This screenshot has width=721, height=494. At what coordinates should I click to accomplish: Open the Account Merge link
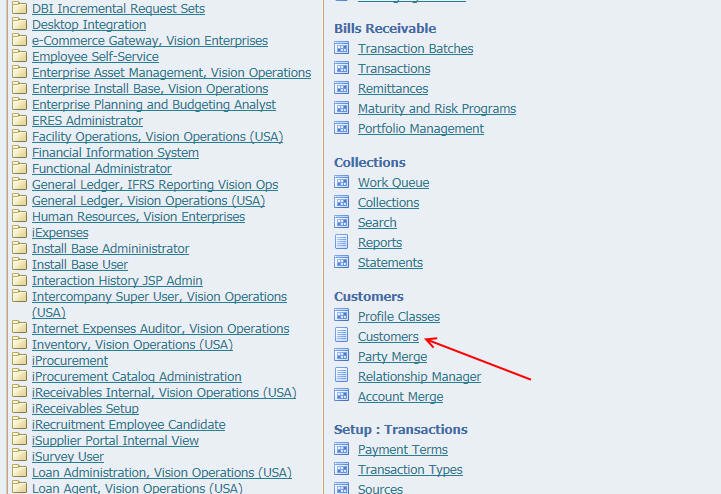point(401,397)
